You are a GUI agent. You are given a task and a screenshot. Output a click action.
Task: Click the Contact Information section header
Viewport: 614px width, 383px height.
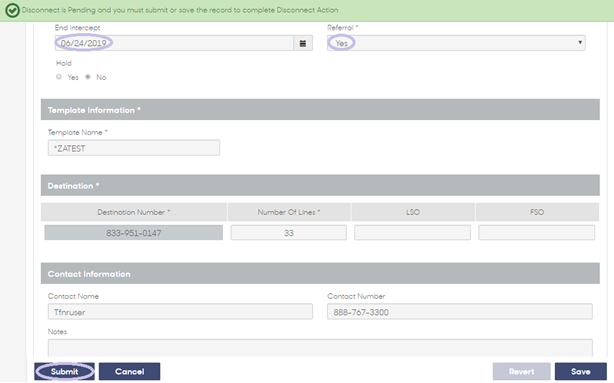point(320,273)
